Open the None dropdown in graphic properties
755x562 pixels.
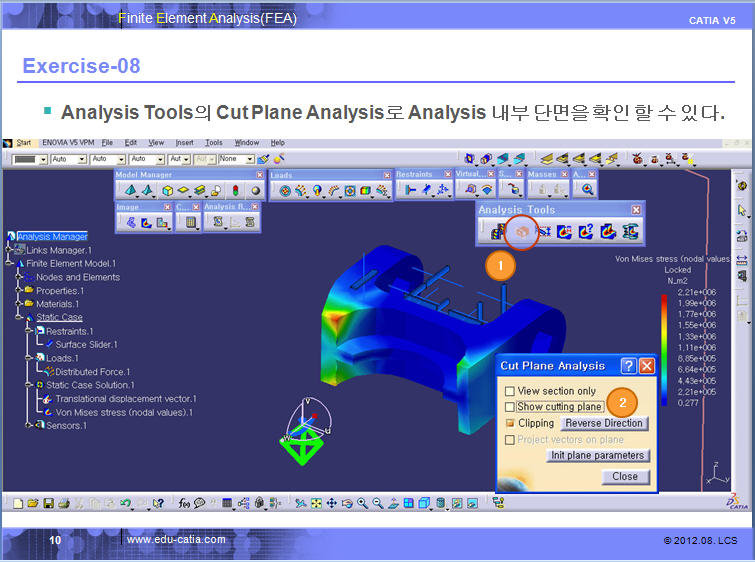click(x=236, y=159)
